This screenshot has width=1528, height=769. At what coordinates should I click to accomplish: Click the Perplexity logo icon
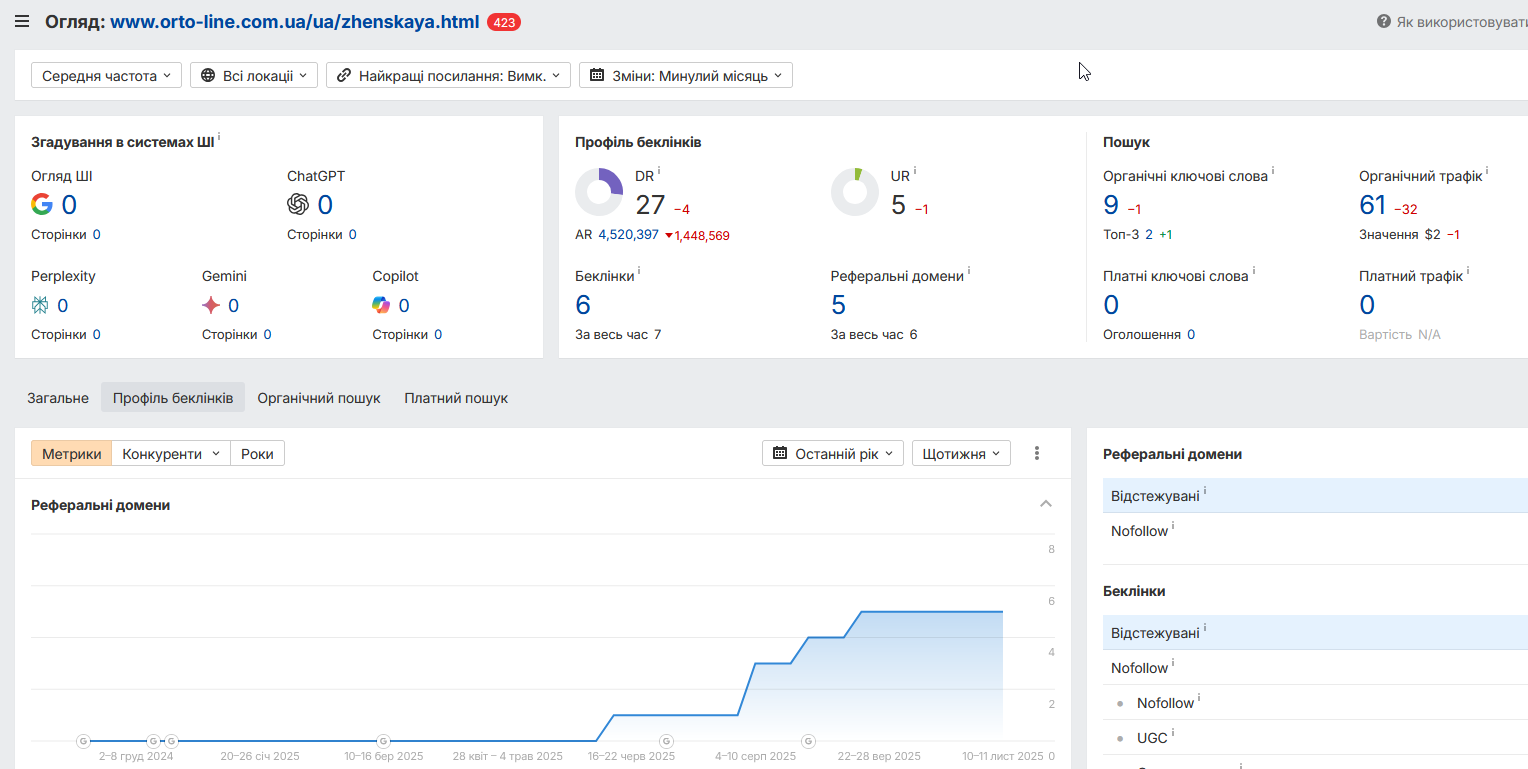[40, 306]
